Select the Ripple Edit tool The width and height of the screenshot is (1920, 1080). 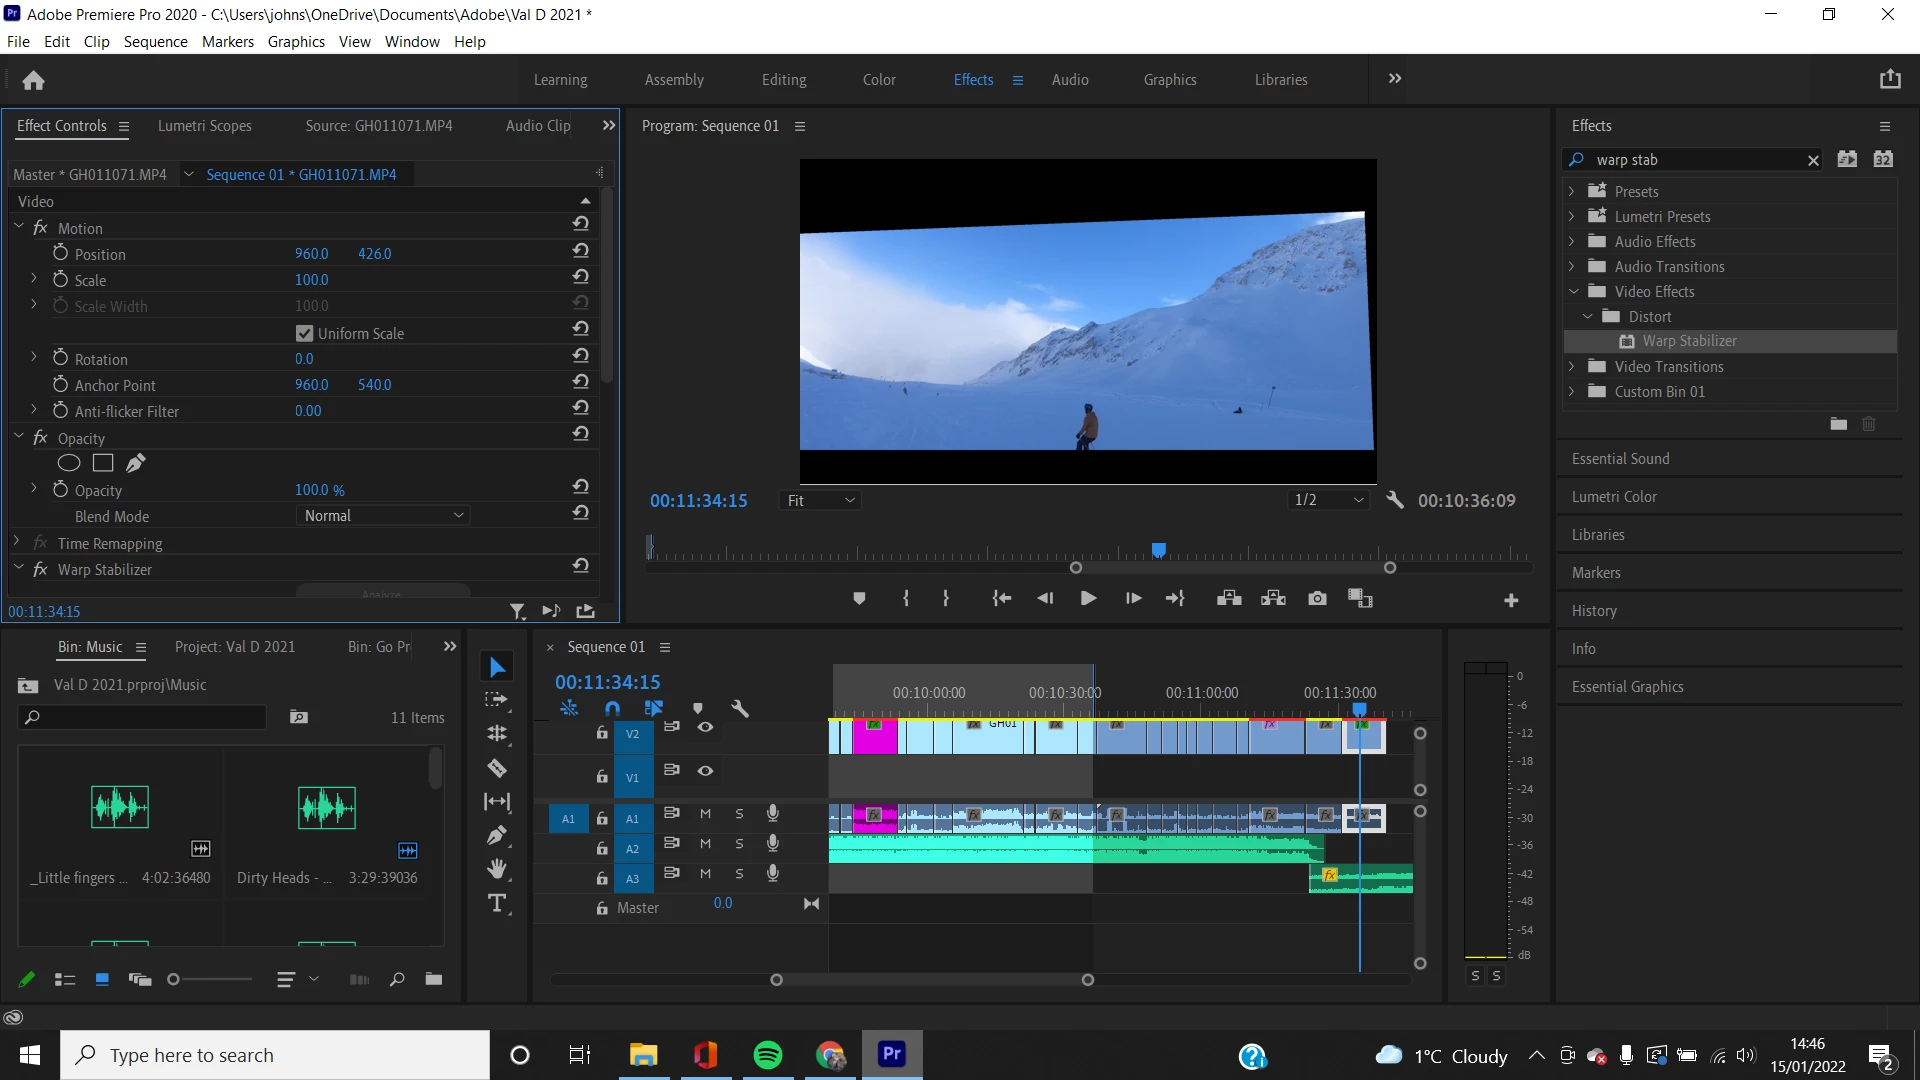497,733
